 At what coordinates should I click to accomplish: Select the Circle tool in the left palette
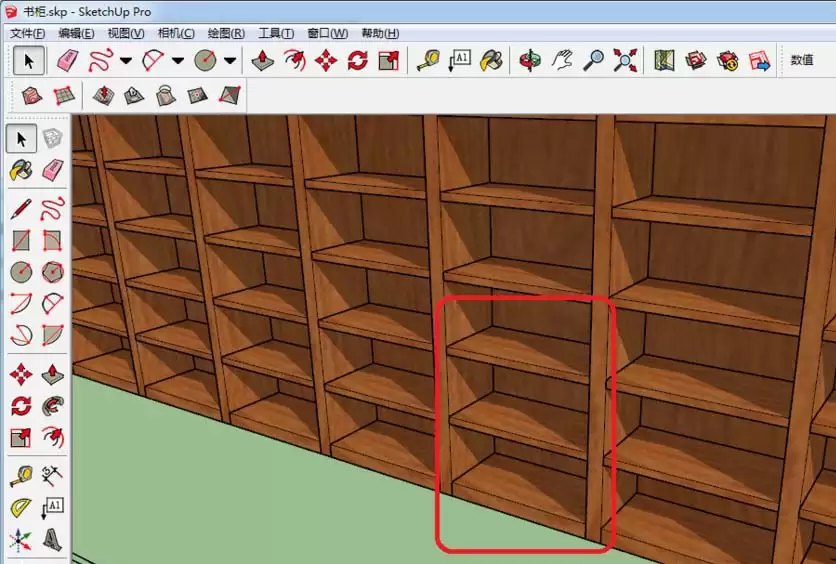(x=21, y=272)
